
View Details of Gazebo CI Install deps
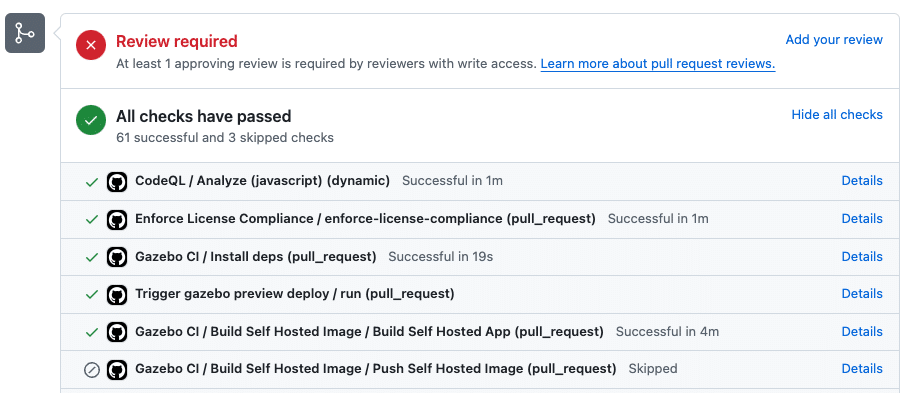tap(862, 256)
